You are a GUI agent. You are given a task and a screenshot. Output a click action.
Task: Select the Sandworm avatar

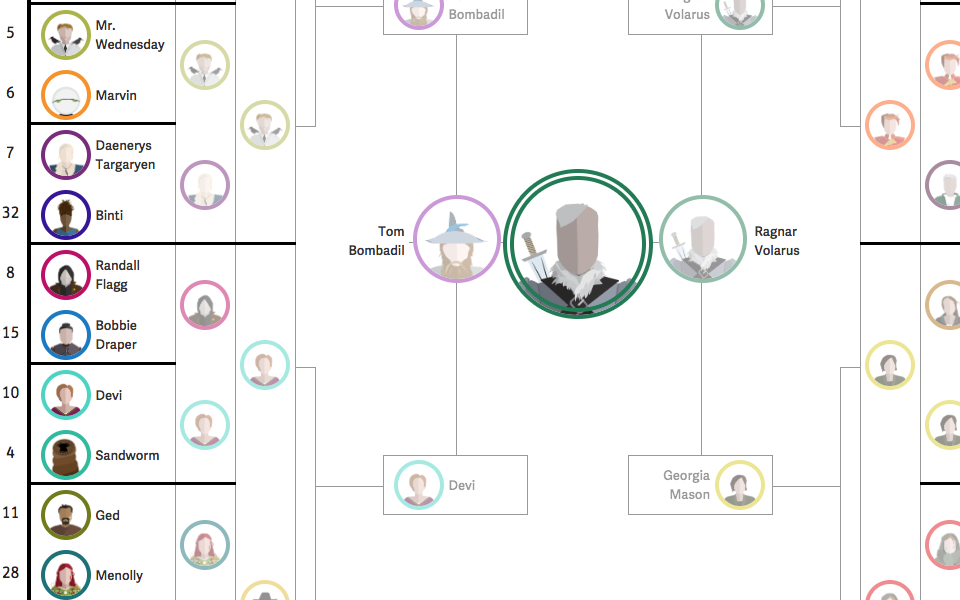pyautogui.click(x=66, y=455)
